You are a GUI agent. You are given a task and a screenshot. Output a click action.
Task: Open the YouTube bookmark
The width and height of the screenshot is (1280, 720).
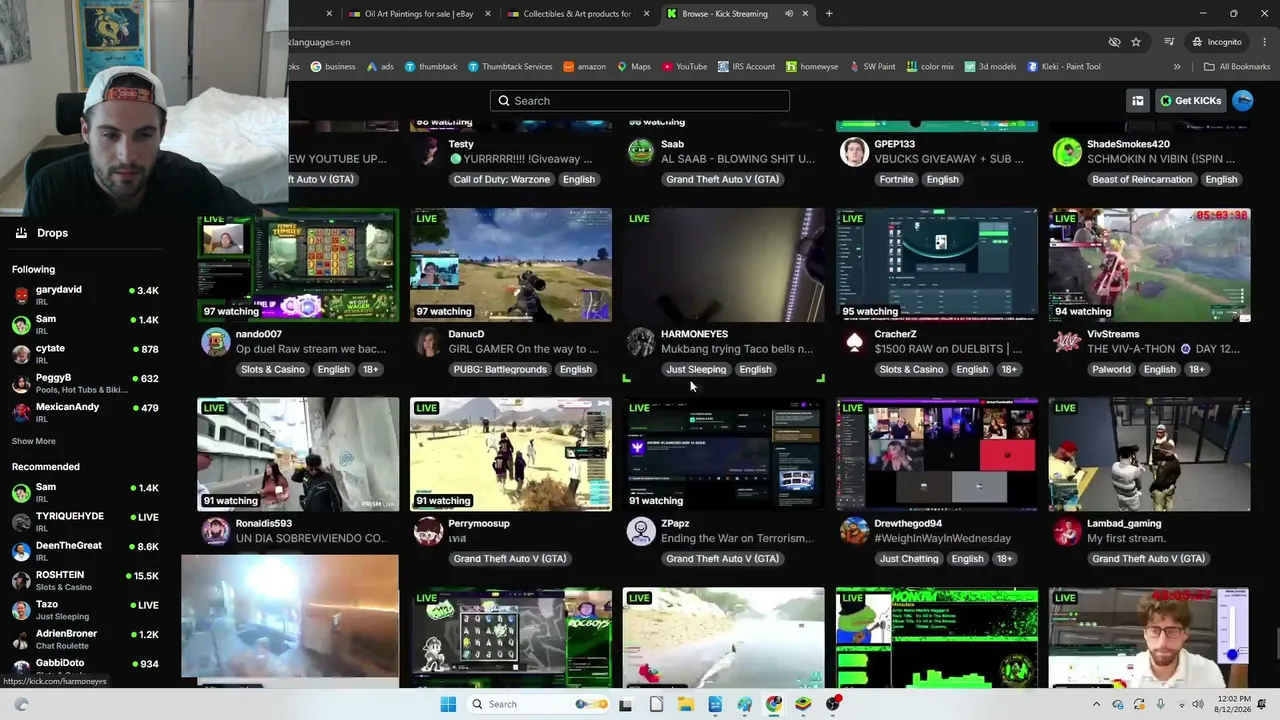684,67
